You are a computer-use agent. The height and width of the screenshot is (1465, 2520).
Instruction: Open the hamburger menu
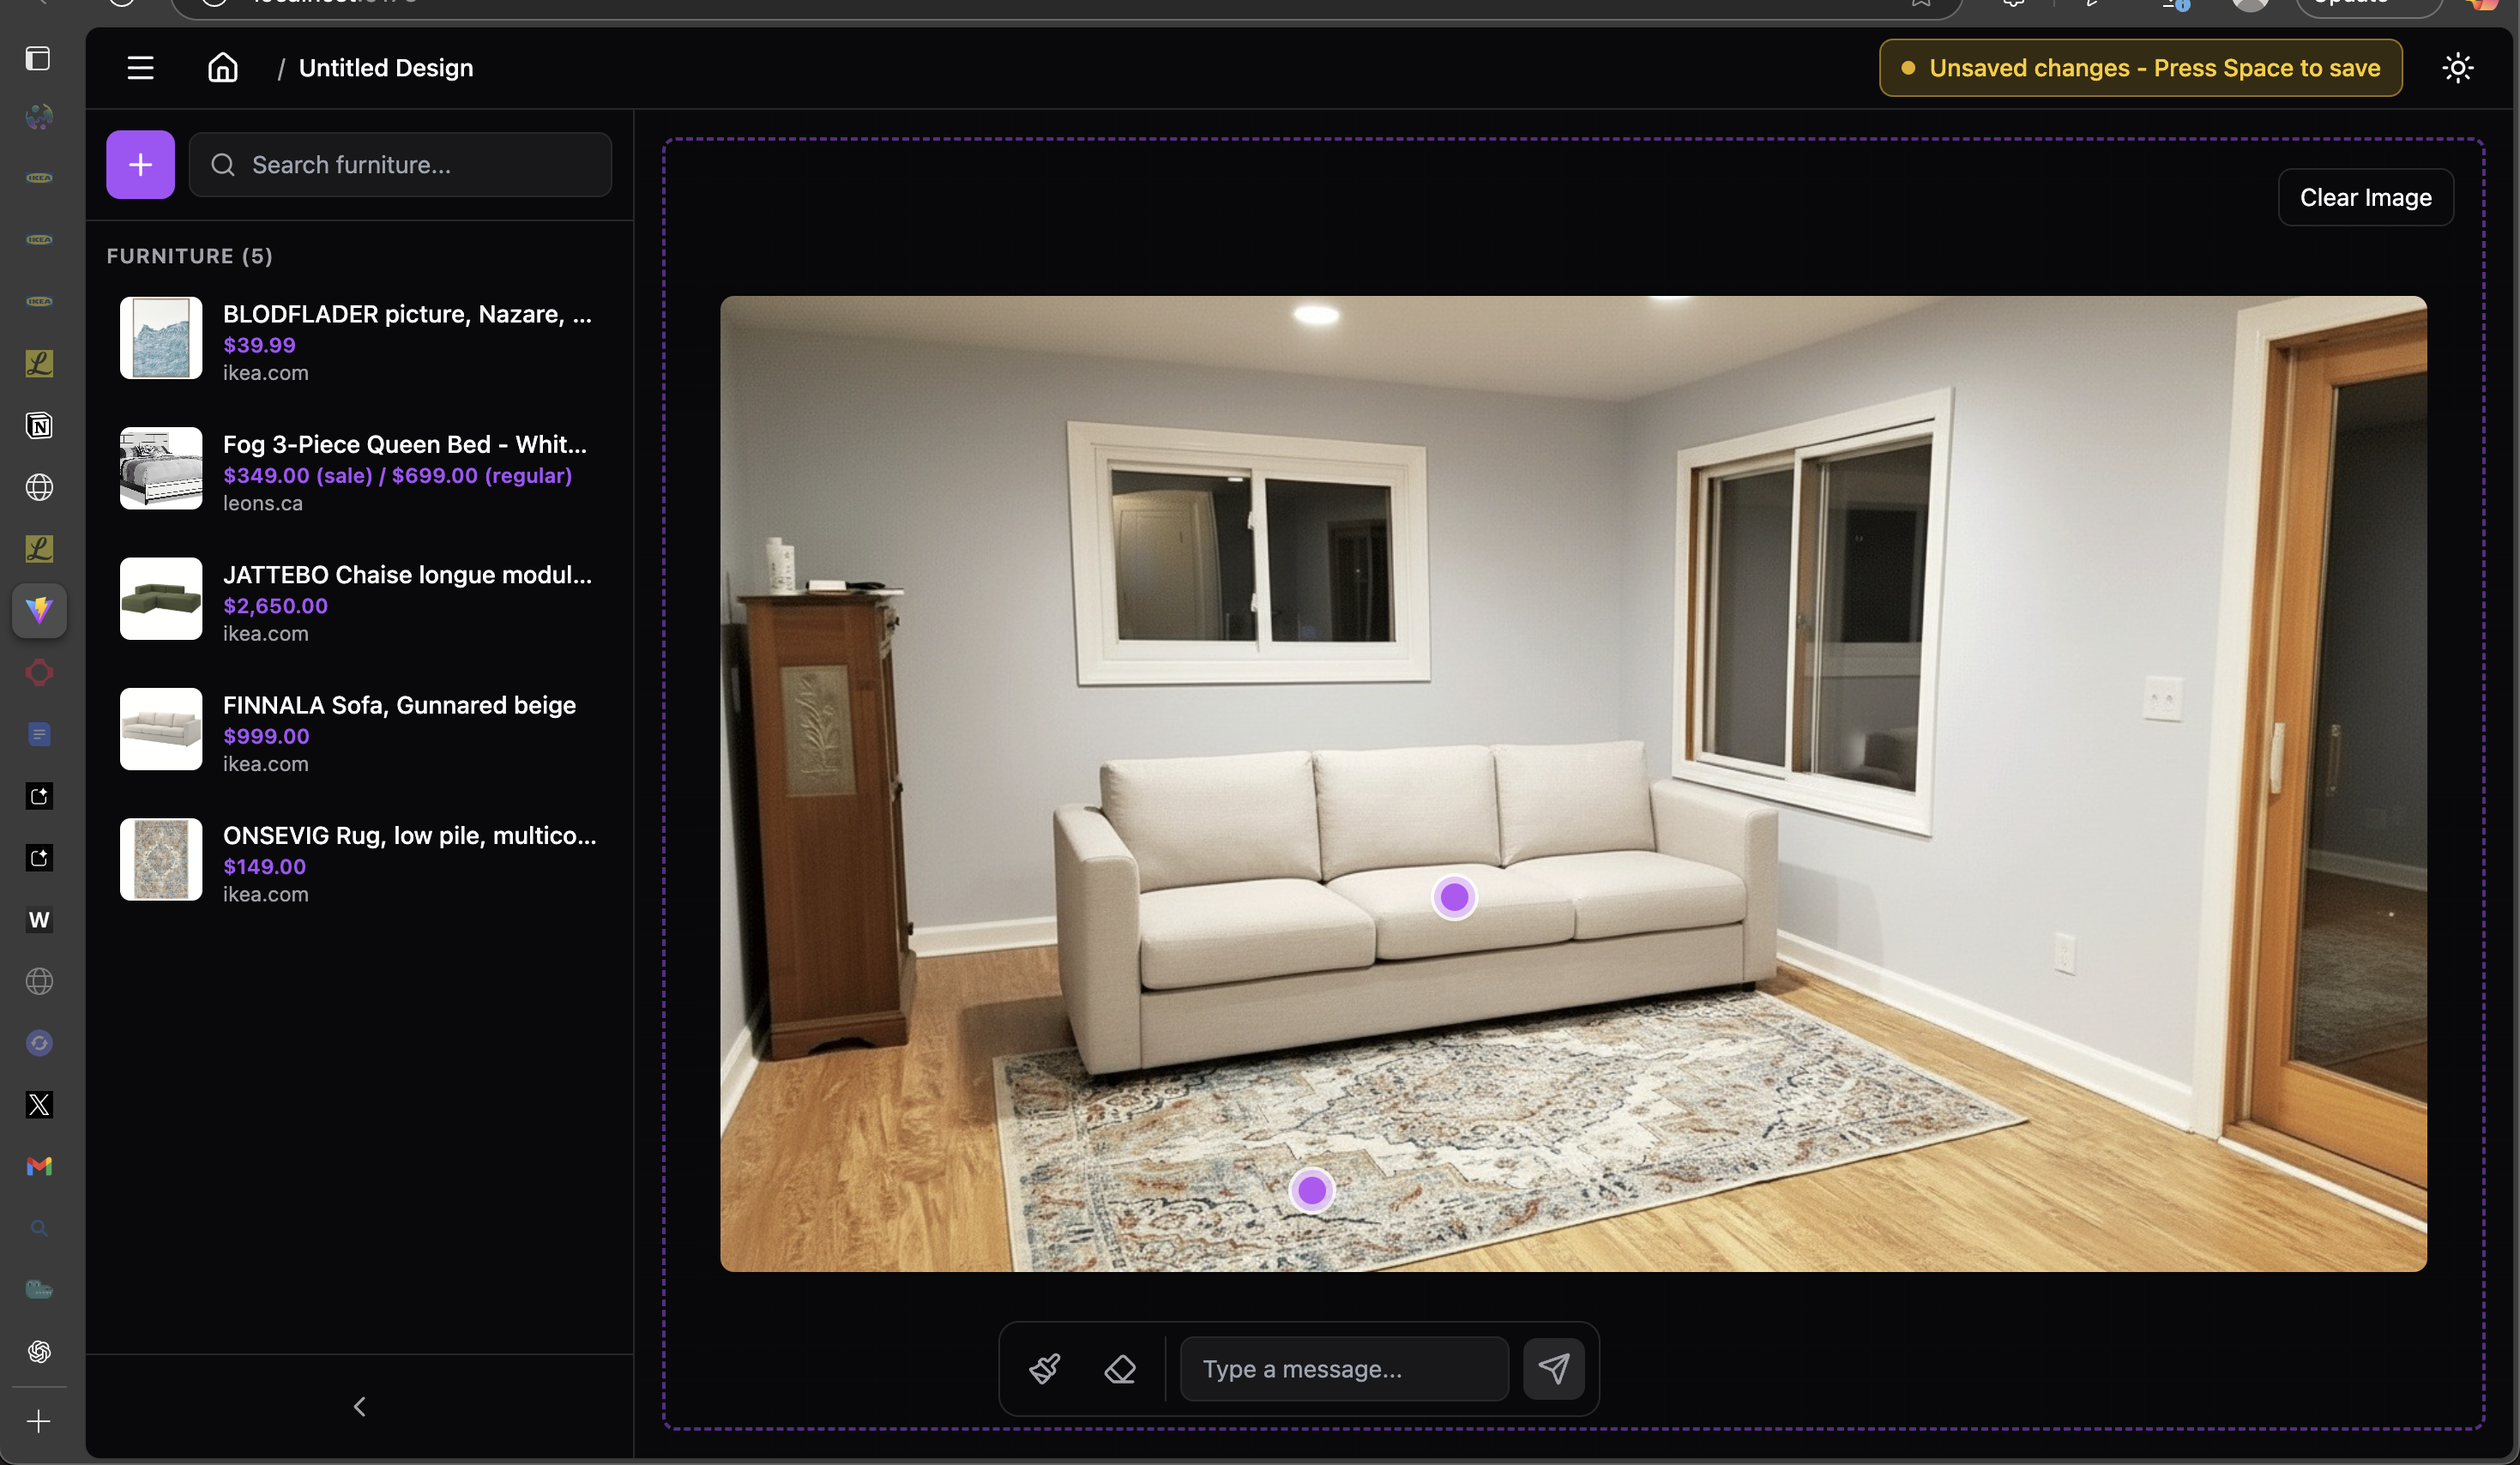click(x=140, y=68)
